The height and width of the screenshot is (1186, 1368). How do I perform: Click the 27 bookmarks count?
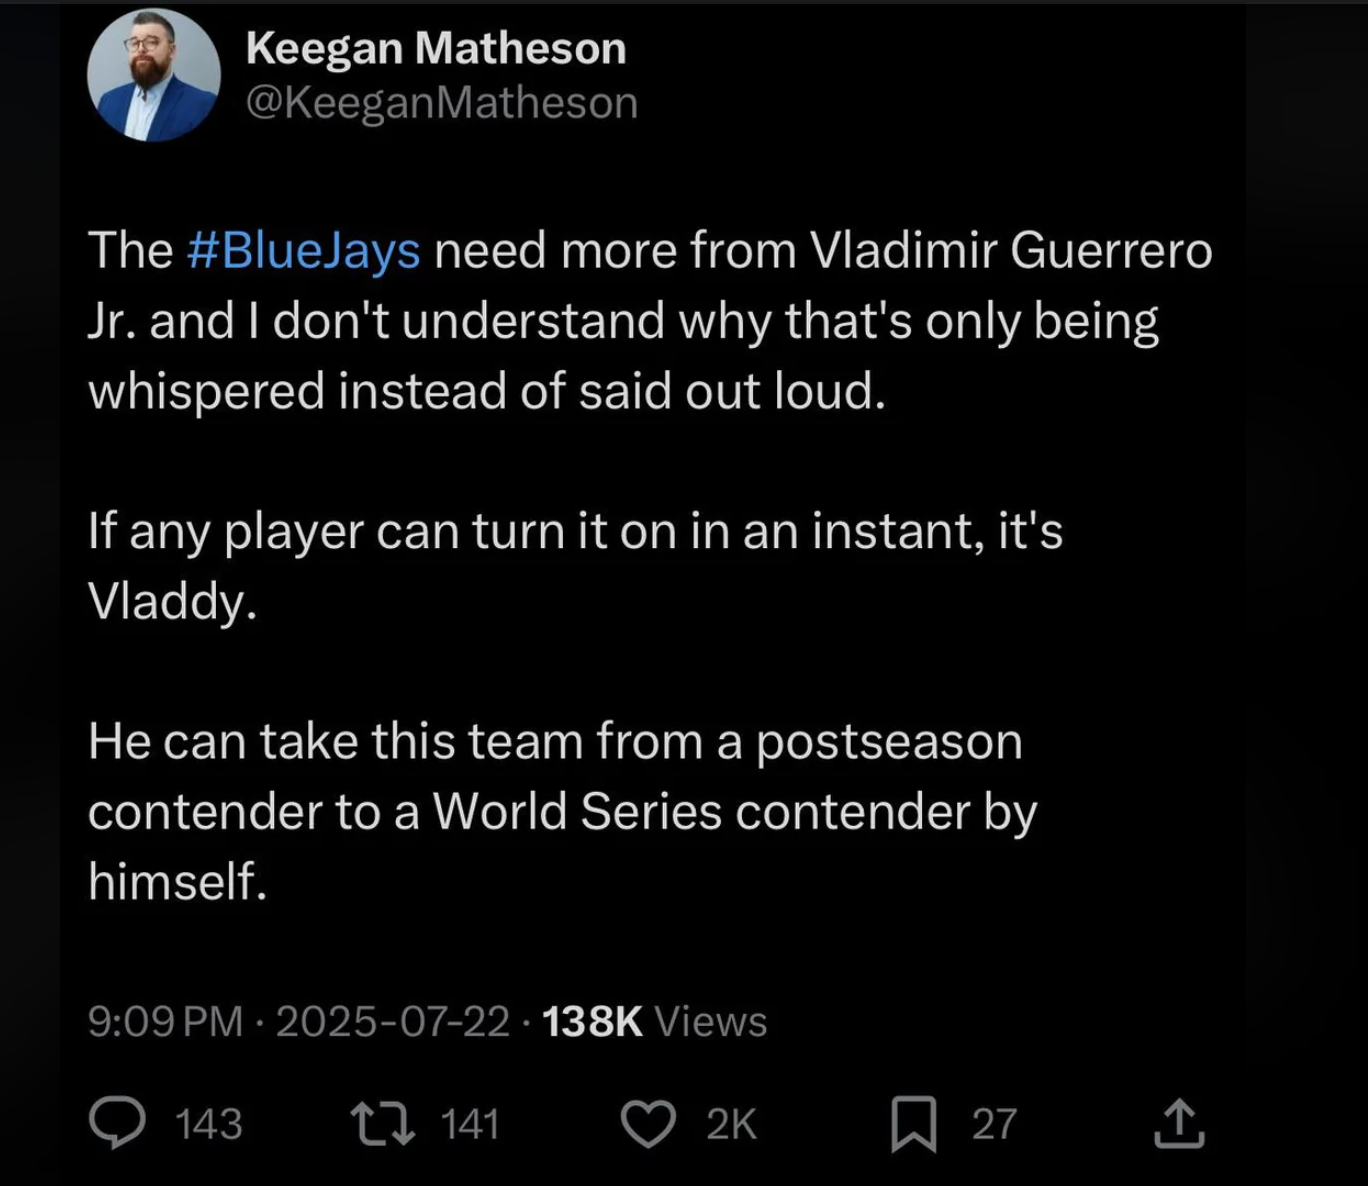[x=994, y=1124]
